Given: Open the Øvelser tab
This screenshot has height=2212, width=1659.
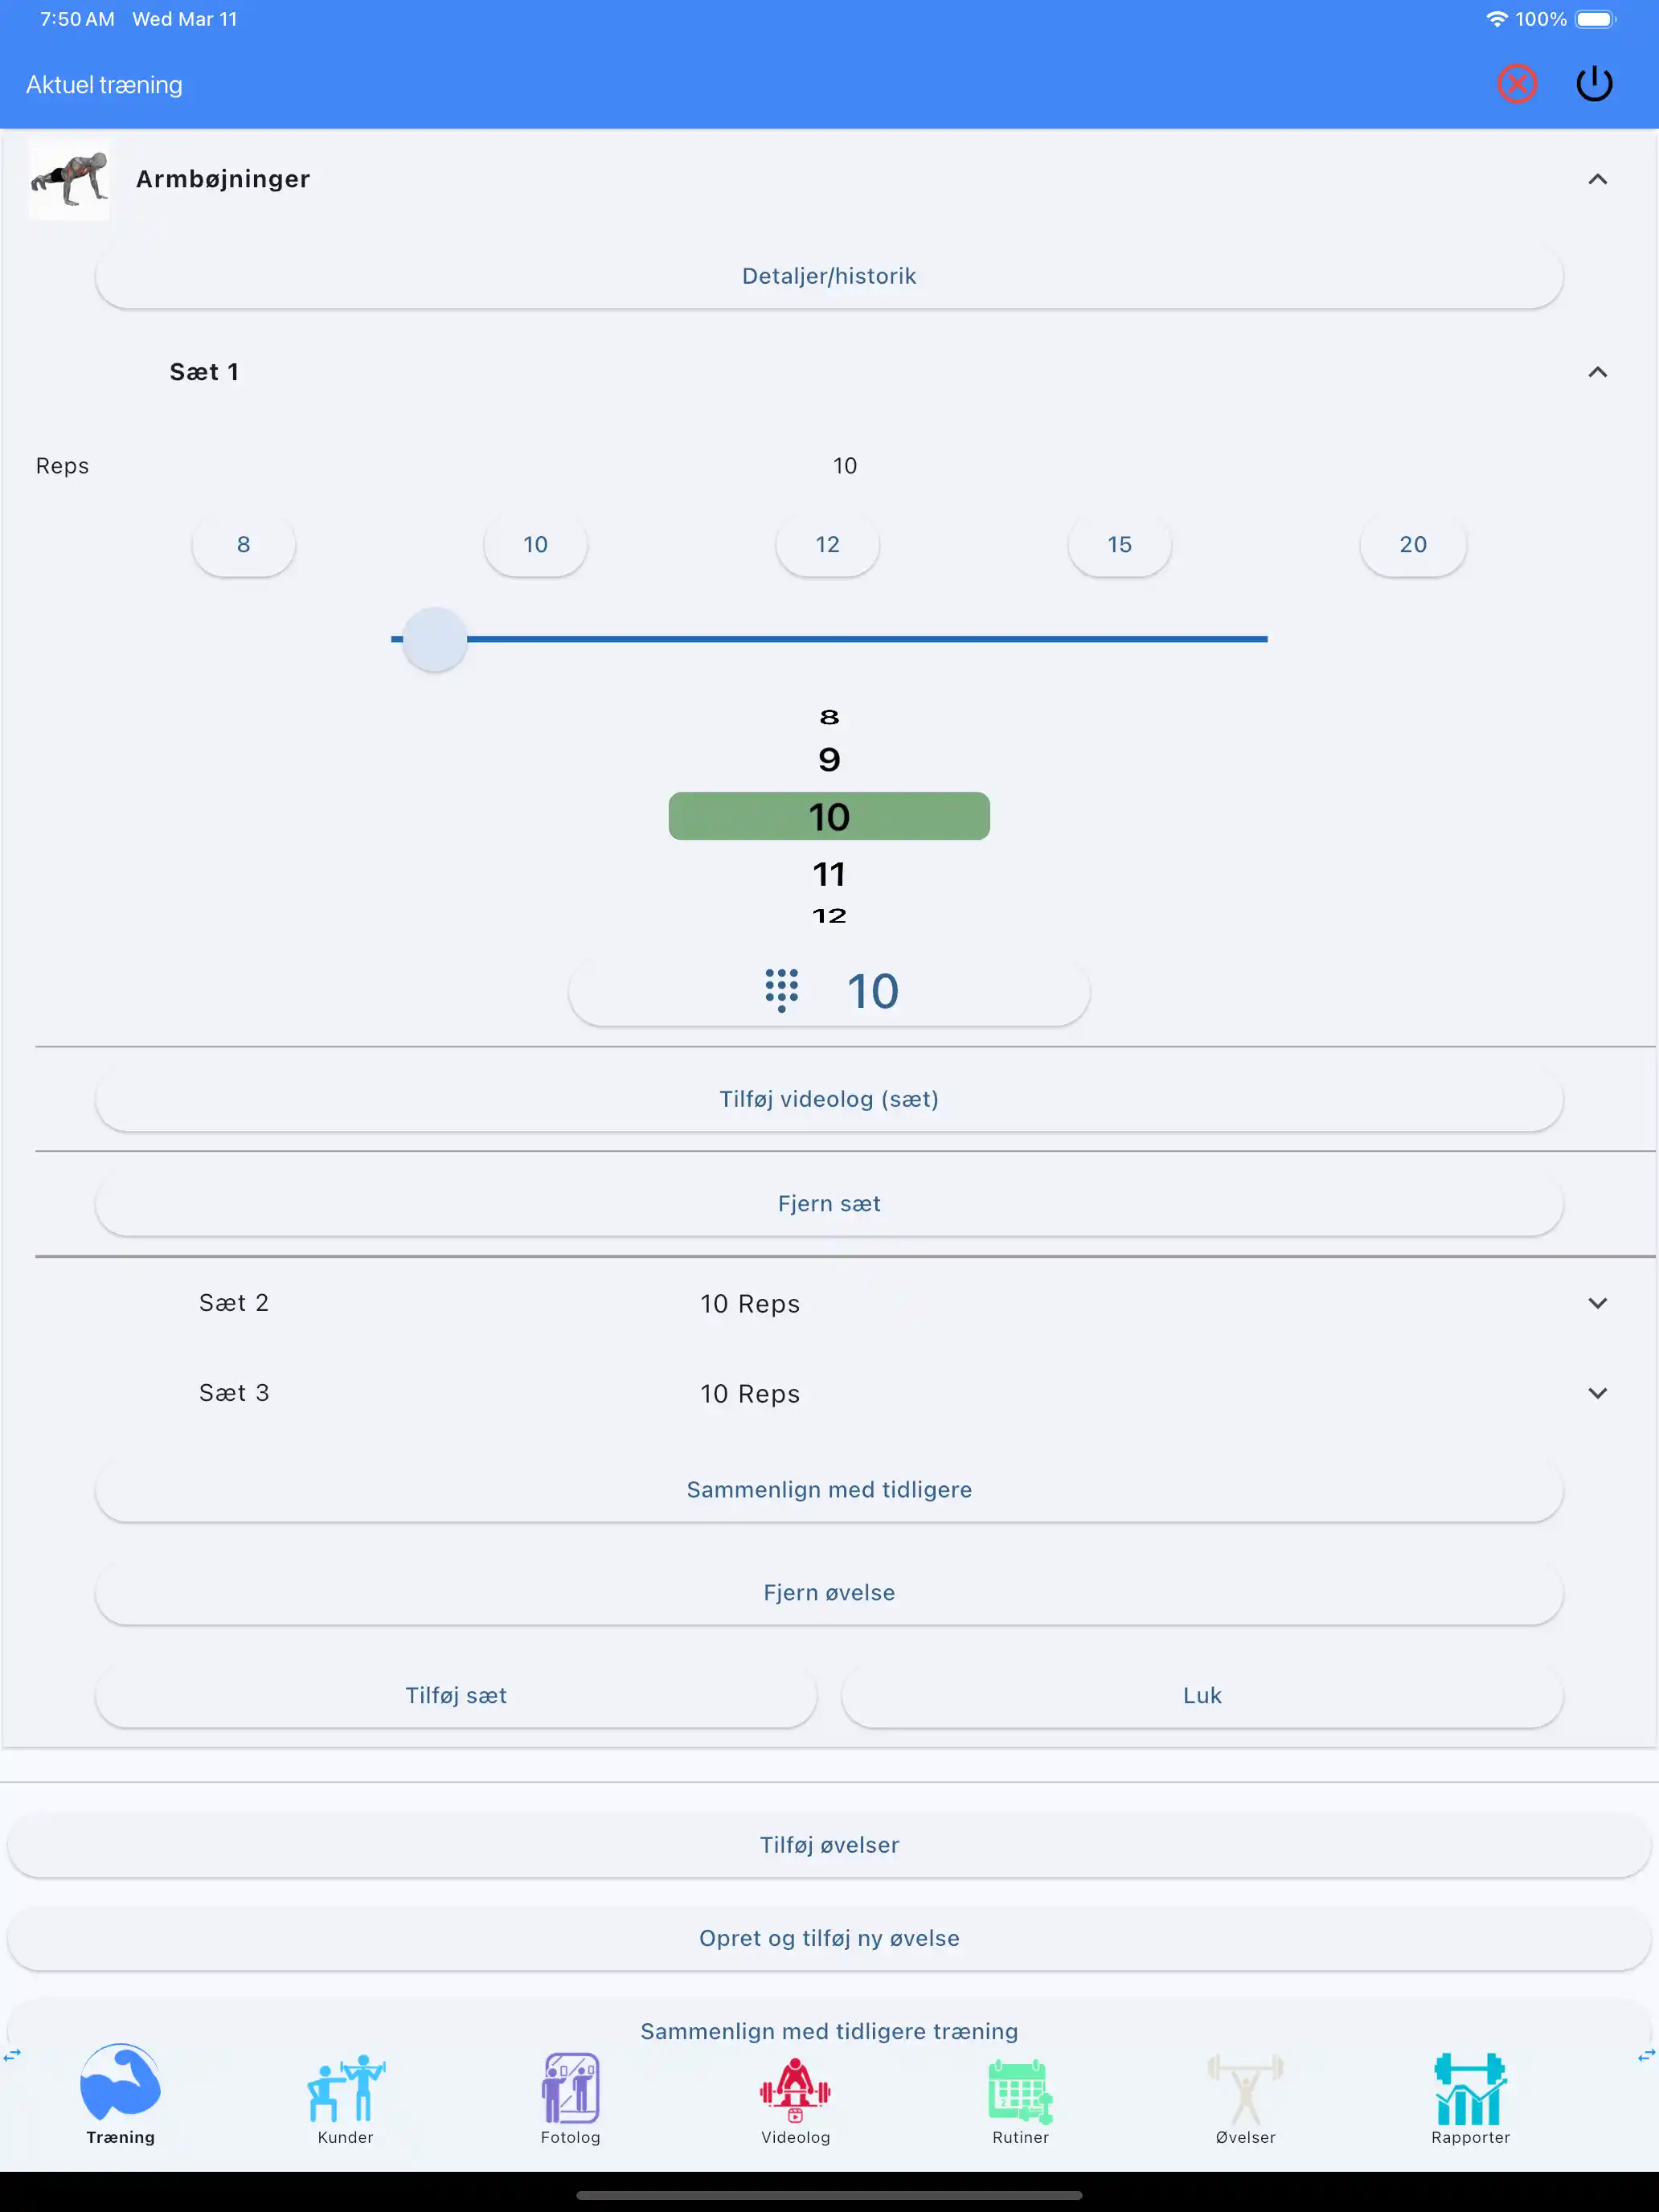Looking at the screenshot, I should [x=1245, y=2098].
